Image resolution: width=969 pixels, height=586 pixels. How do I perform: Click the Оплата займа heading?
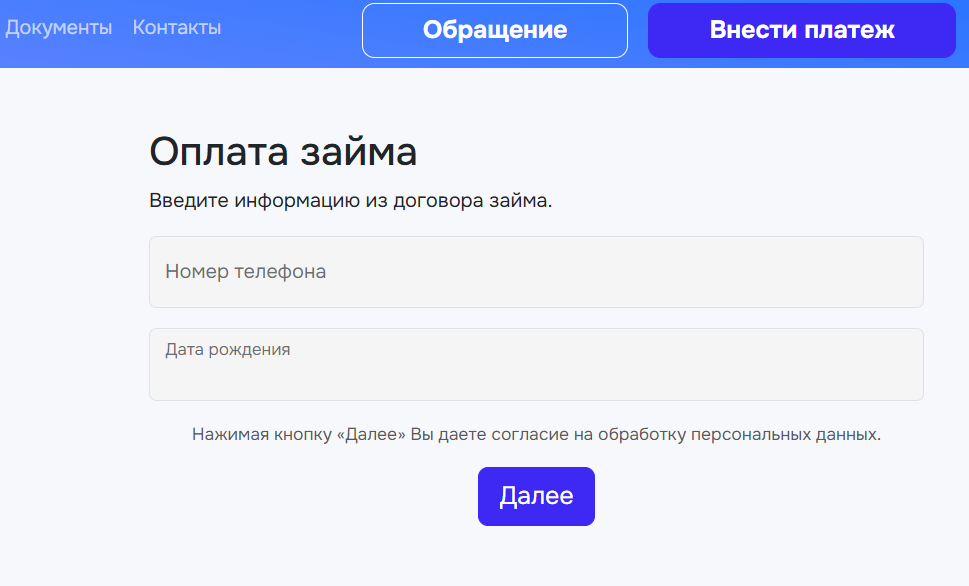pyautogui.click(x=283, y=151)
